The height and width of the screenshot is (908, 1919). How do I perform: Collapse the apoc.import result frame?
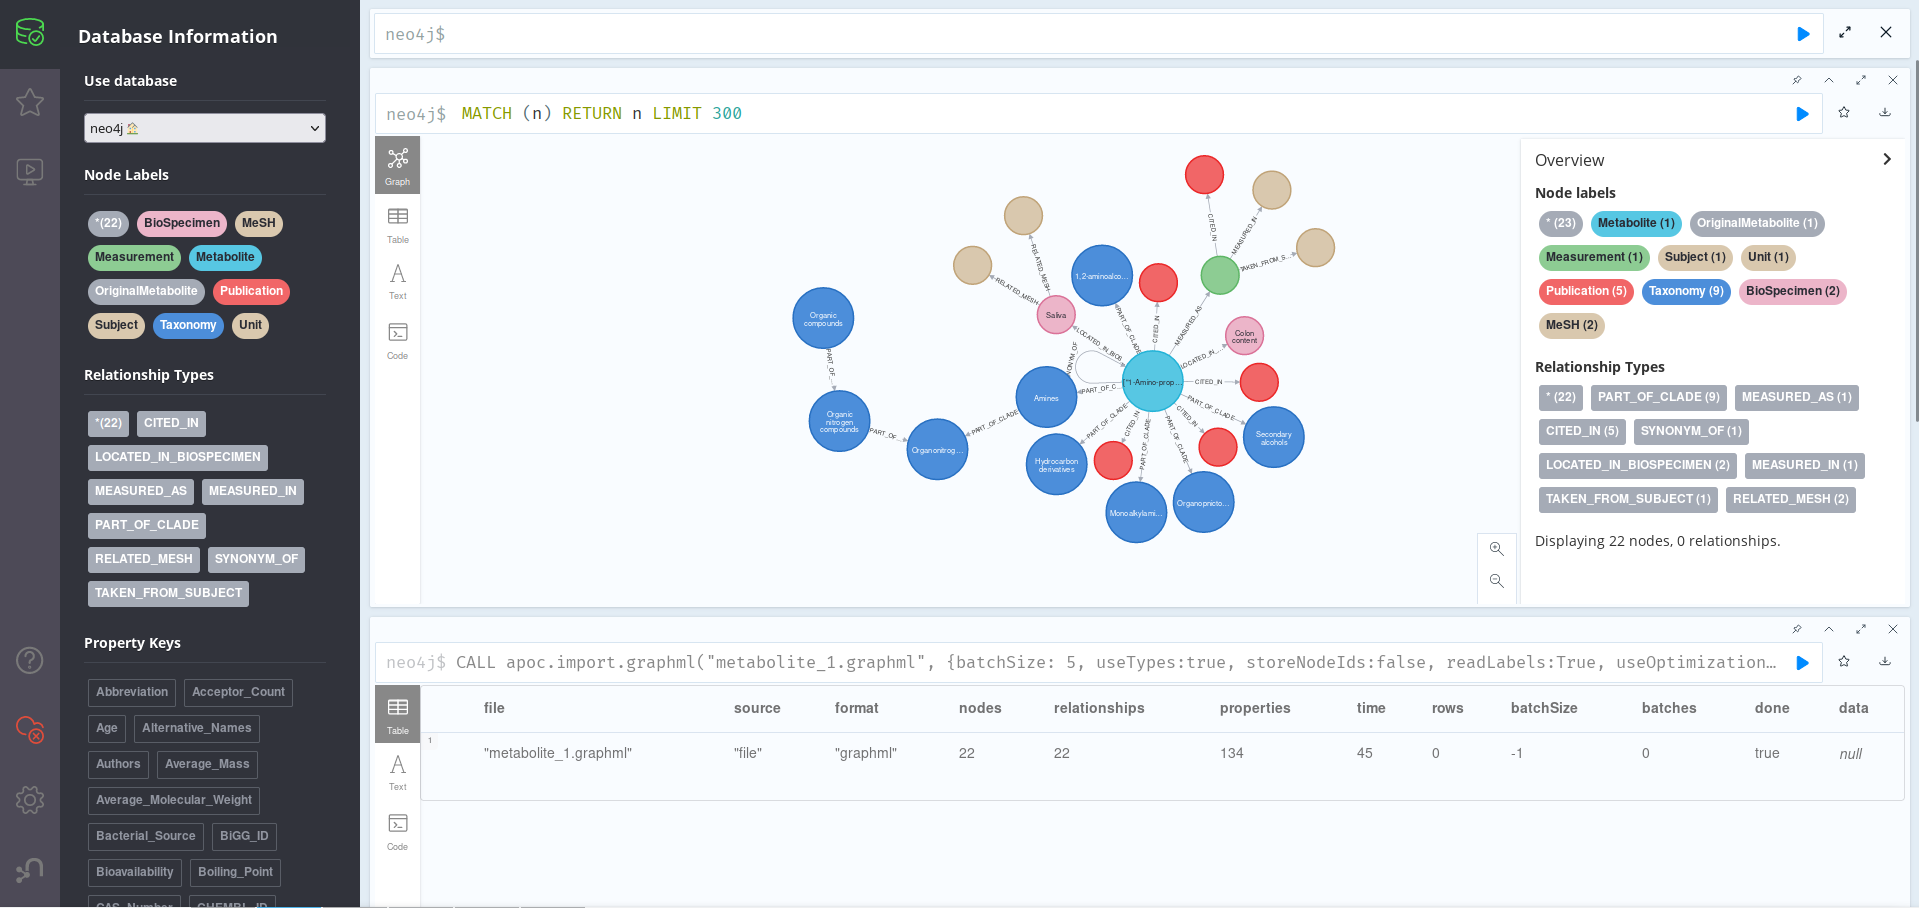coord(1829,629)
